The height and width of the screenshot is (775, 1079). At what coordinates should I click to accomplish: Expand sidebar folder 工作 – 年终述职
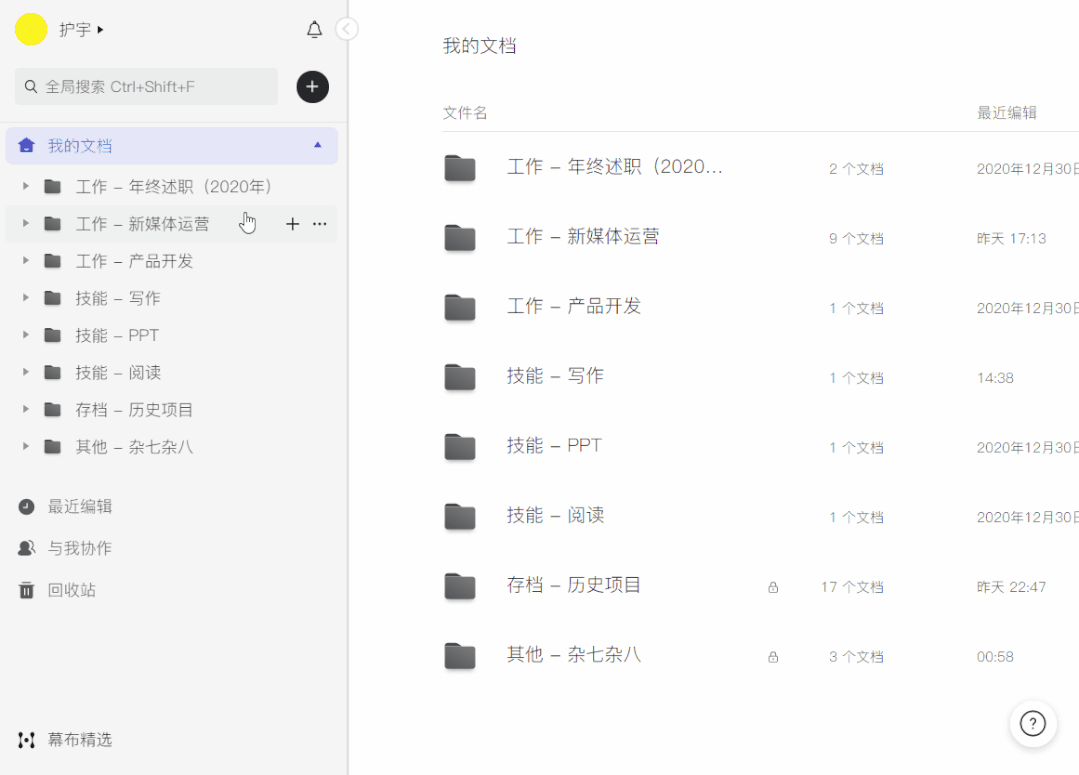[25, 187]
